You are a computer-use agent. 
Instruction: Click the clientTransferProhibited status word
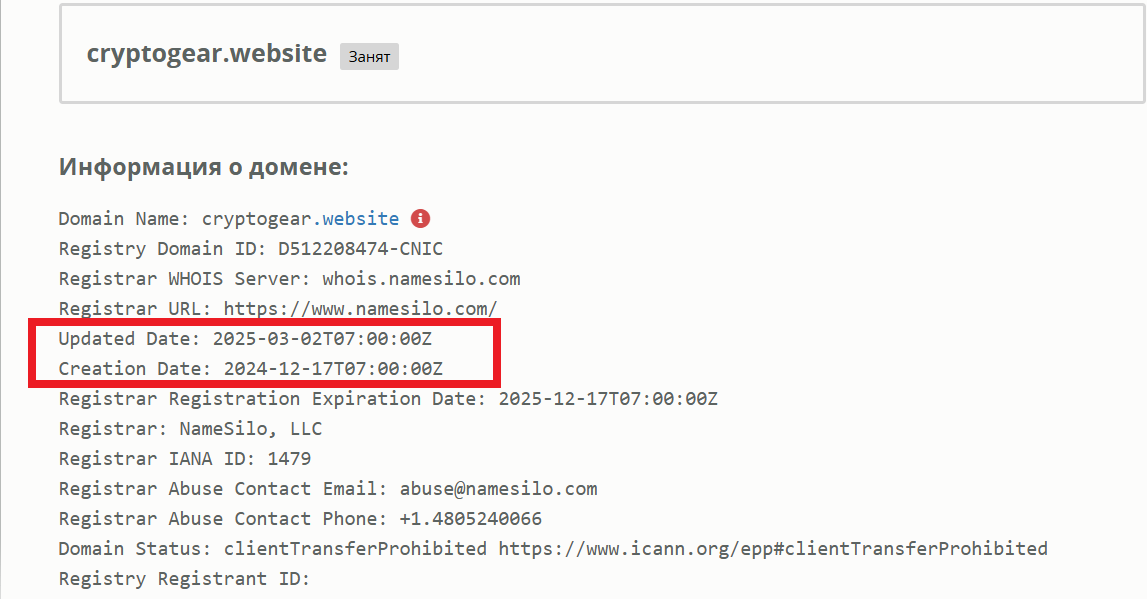point(356,549)
